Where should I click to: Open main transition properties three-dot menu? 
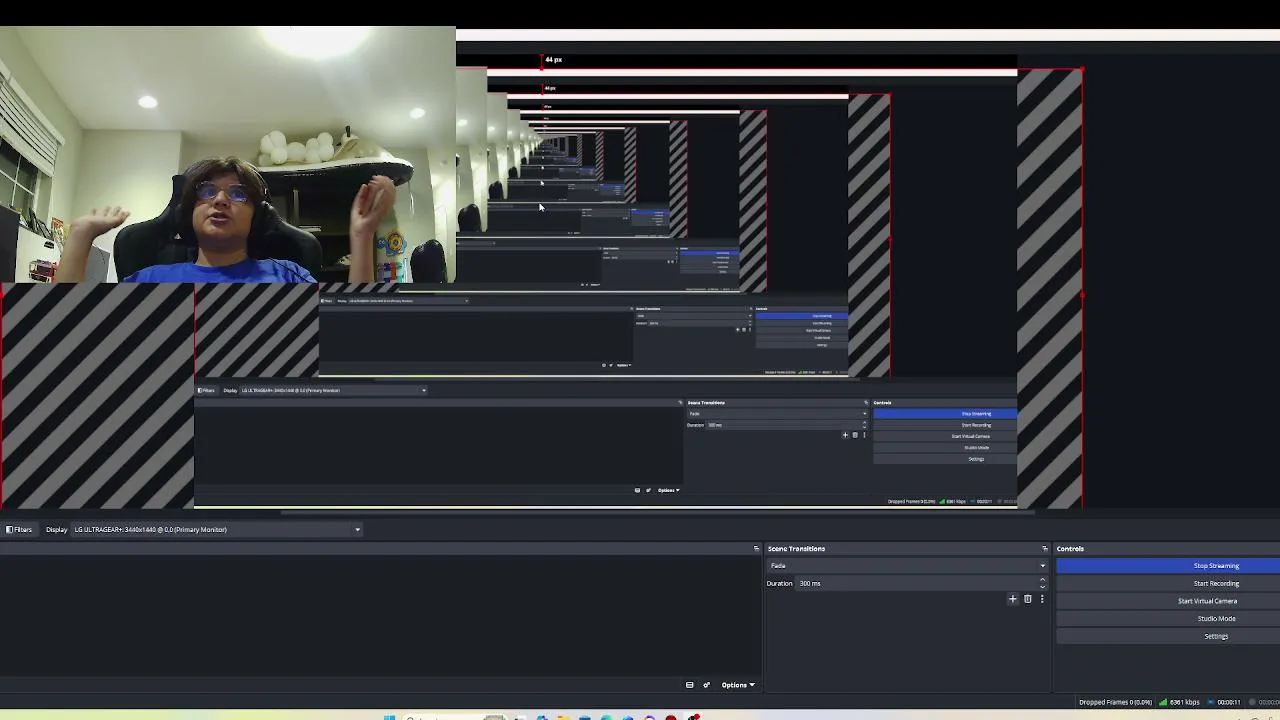[x=1042, y=599]
